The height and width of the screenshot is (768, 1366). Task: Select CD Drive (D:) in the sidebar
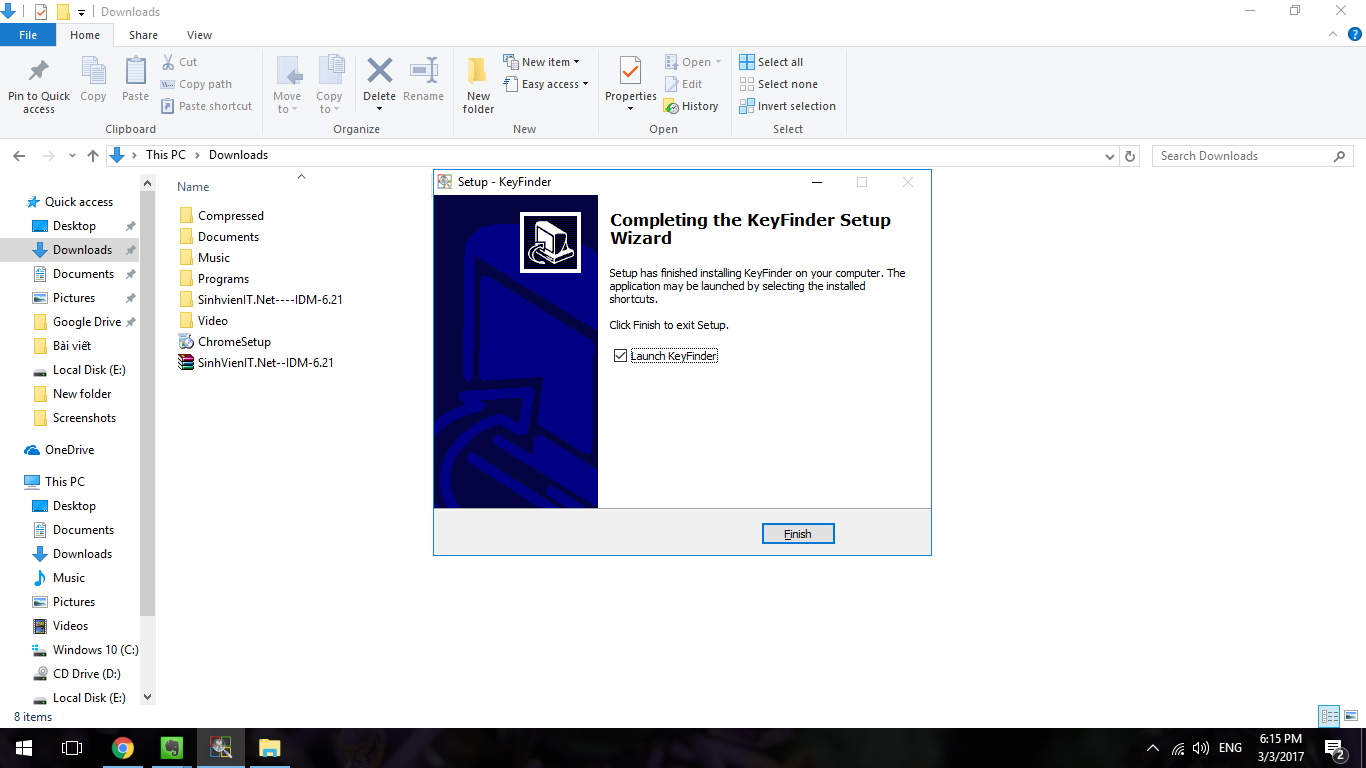pyautogui.click(x=77, y=674)
